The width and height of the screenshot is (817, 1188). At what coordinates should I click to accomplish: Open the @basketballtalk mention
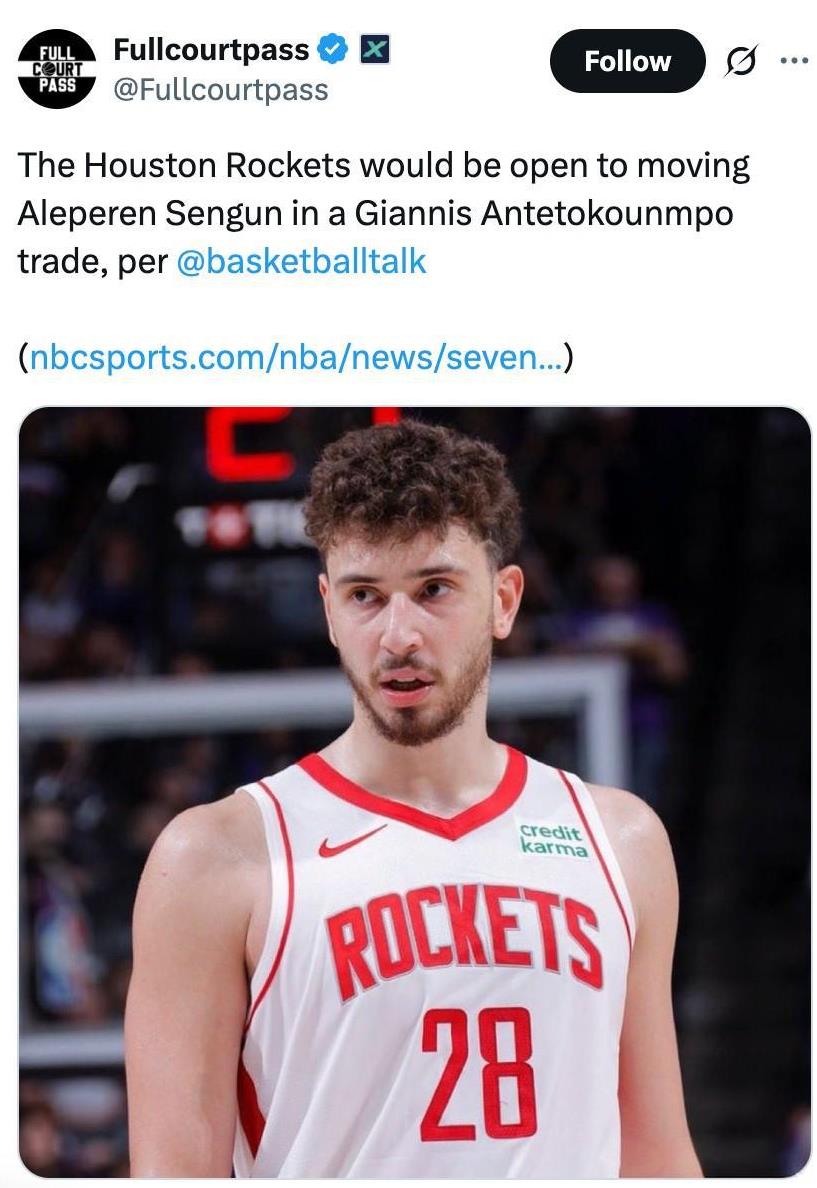[301, 261]
